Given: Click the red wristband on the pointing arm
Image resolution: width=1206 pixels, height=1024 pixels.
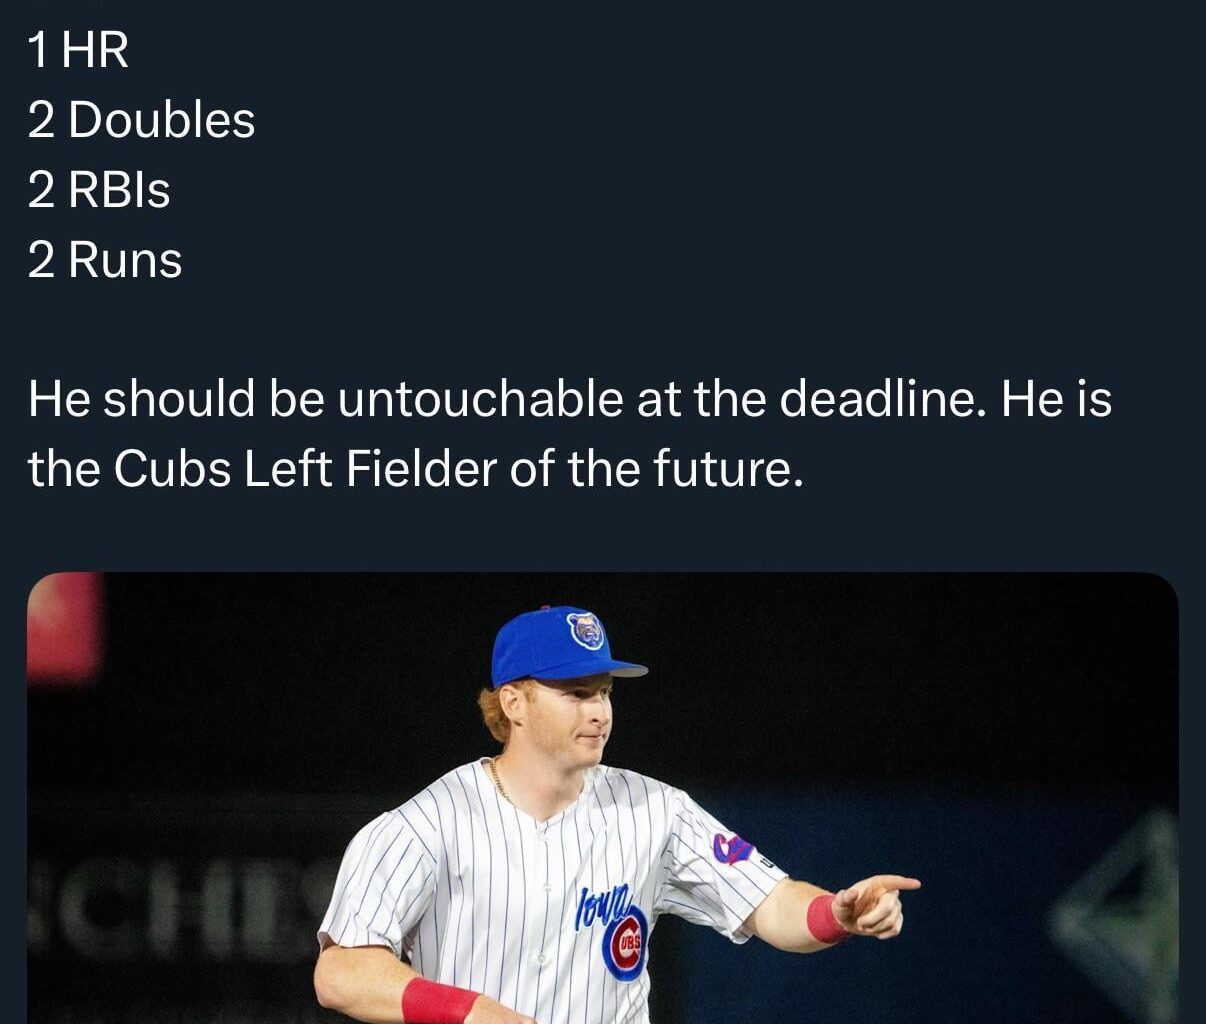Looking at the screenshot, I should coord(825,918).
